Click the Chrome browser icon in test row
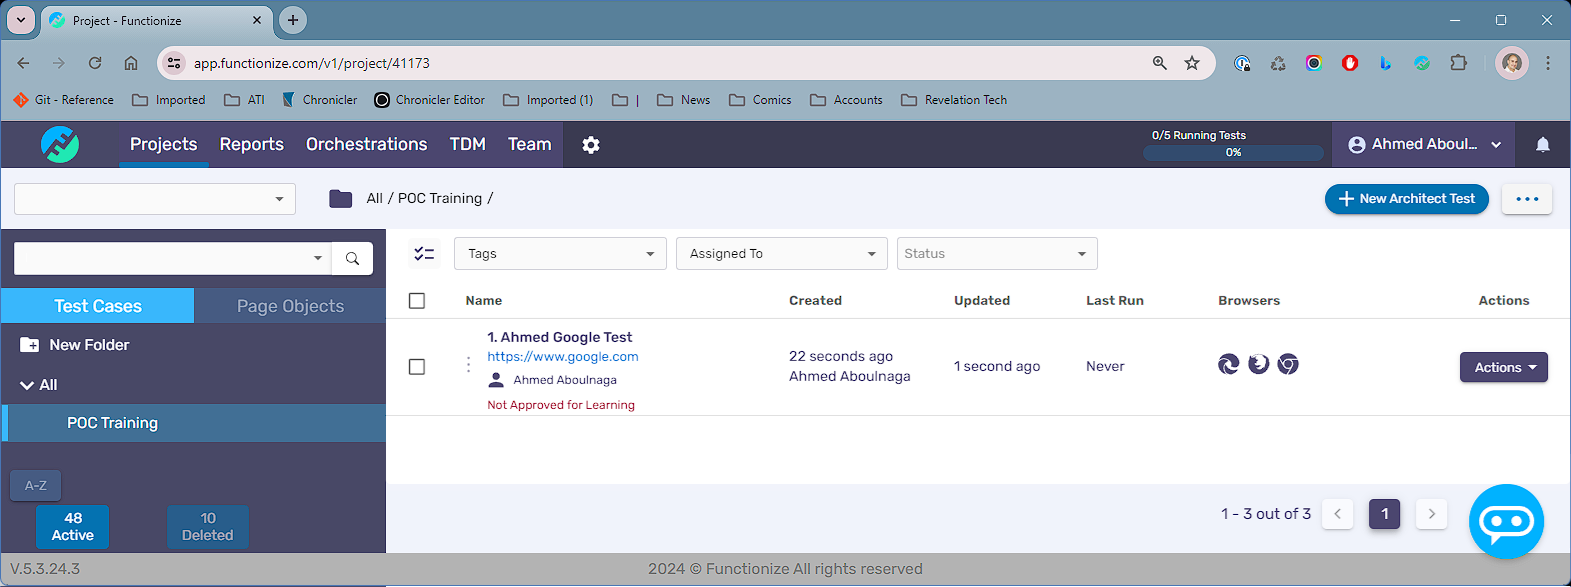This screenshot has width=1571, height=587. click(x=1288, y=365)
